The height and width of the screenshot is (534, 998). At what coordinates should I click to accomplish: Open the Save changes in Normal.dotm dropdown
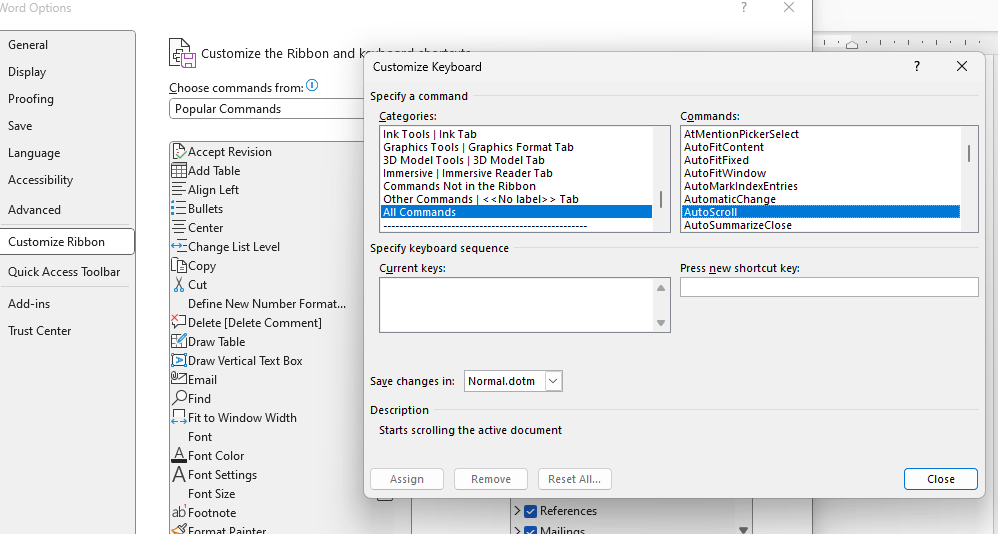point(553,381)
